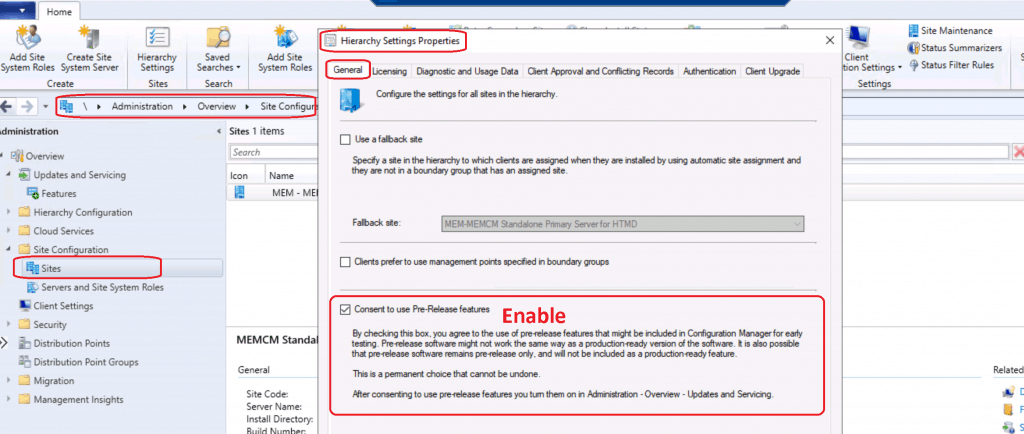
Task: Click Create Site System Server icon
Action: 89,49
